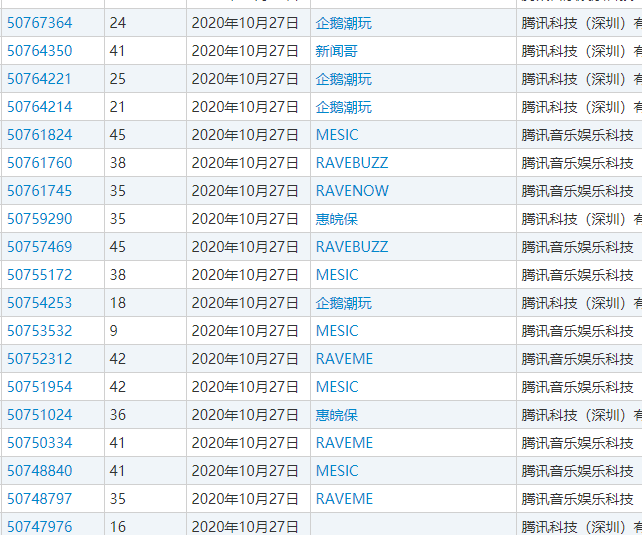The image size is (642, 535).
Task: Click RAVEBUZZ trademark in row 50757469
Action: pos(352,247)
